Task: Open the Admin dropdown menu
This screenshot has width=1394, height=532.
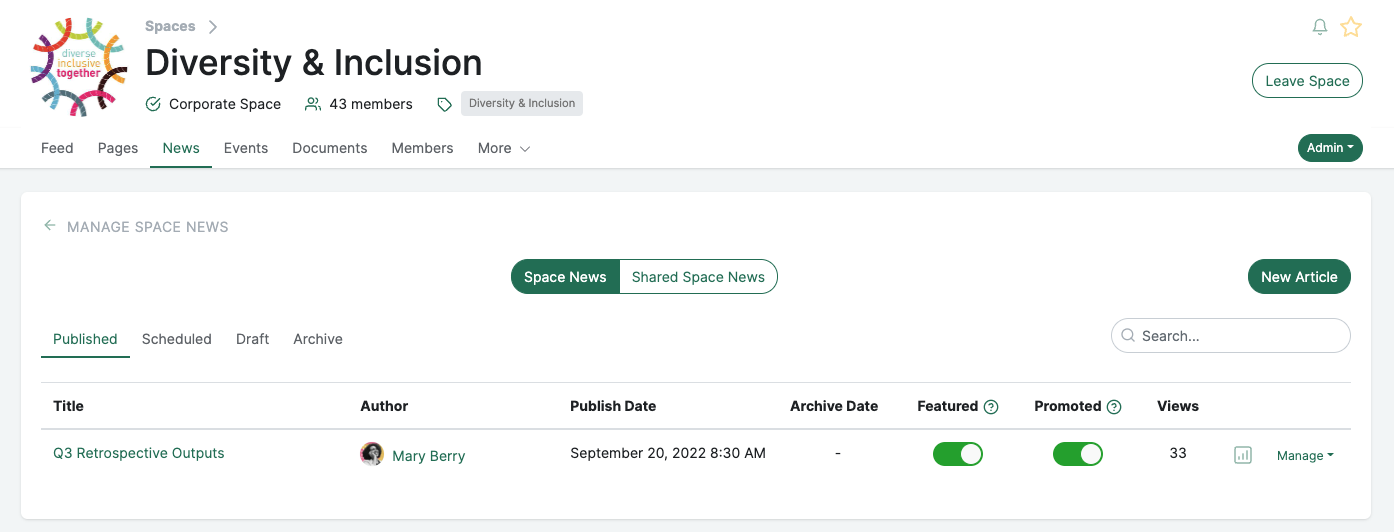Action: 1330,148
